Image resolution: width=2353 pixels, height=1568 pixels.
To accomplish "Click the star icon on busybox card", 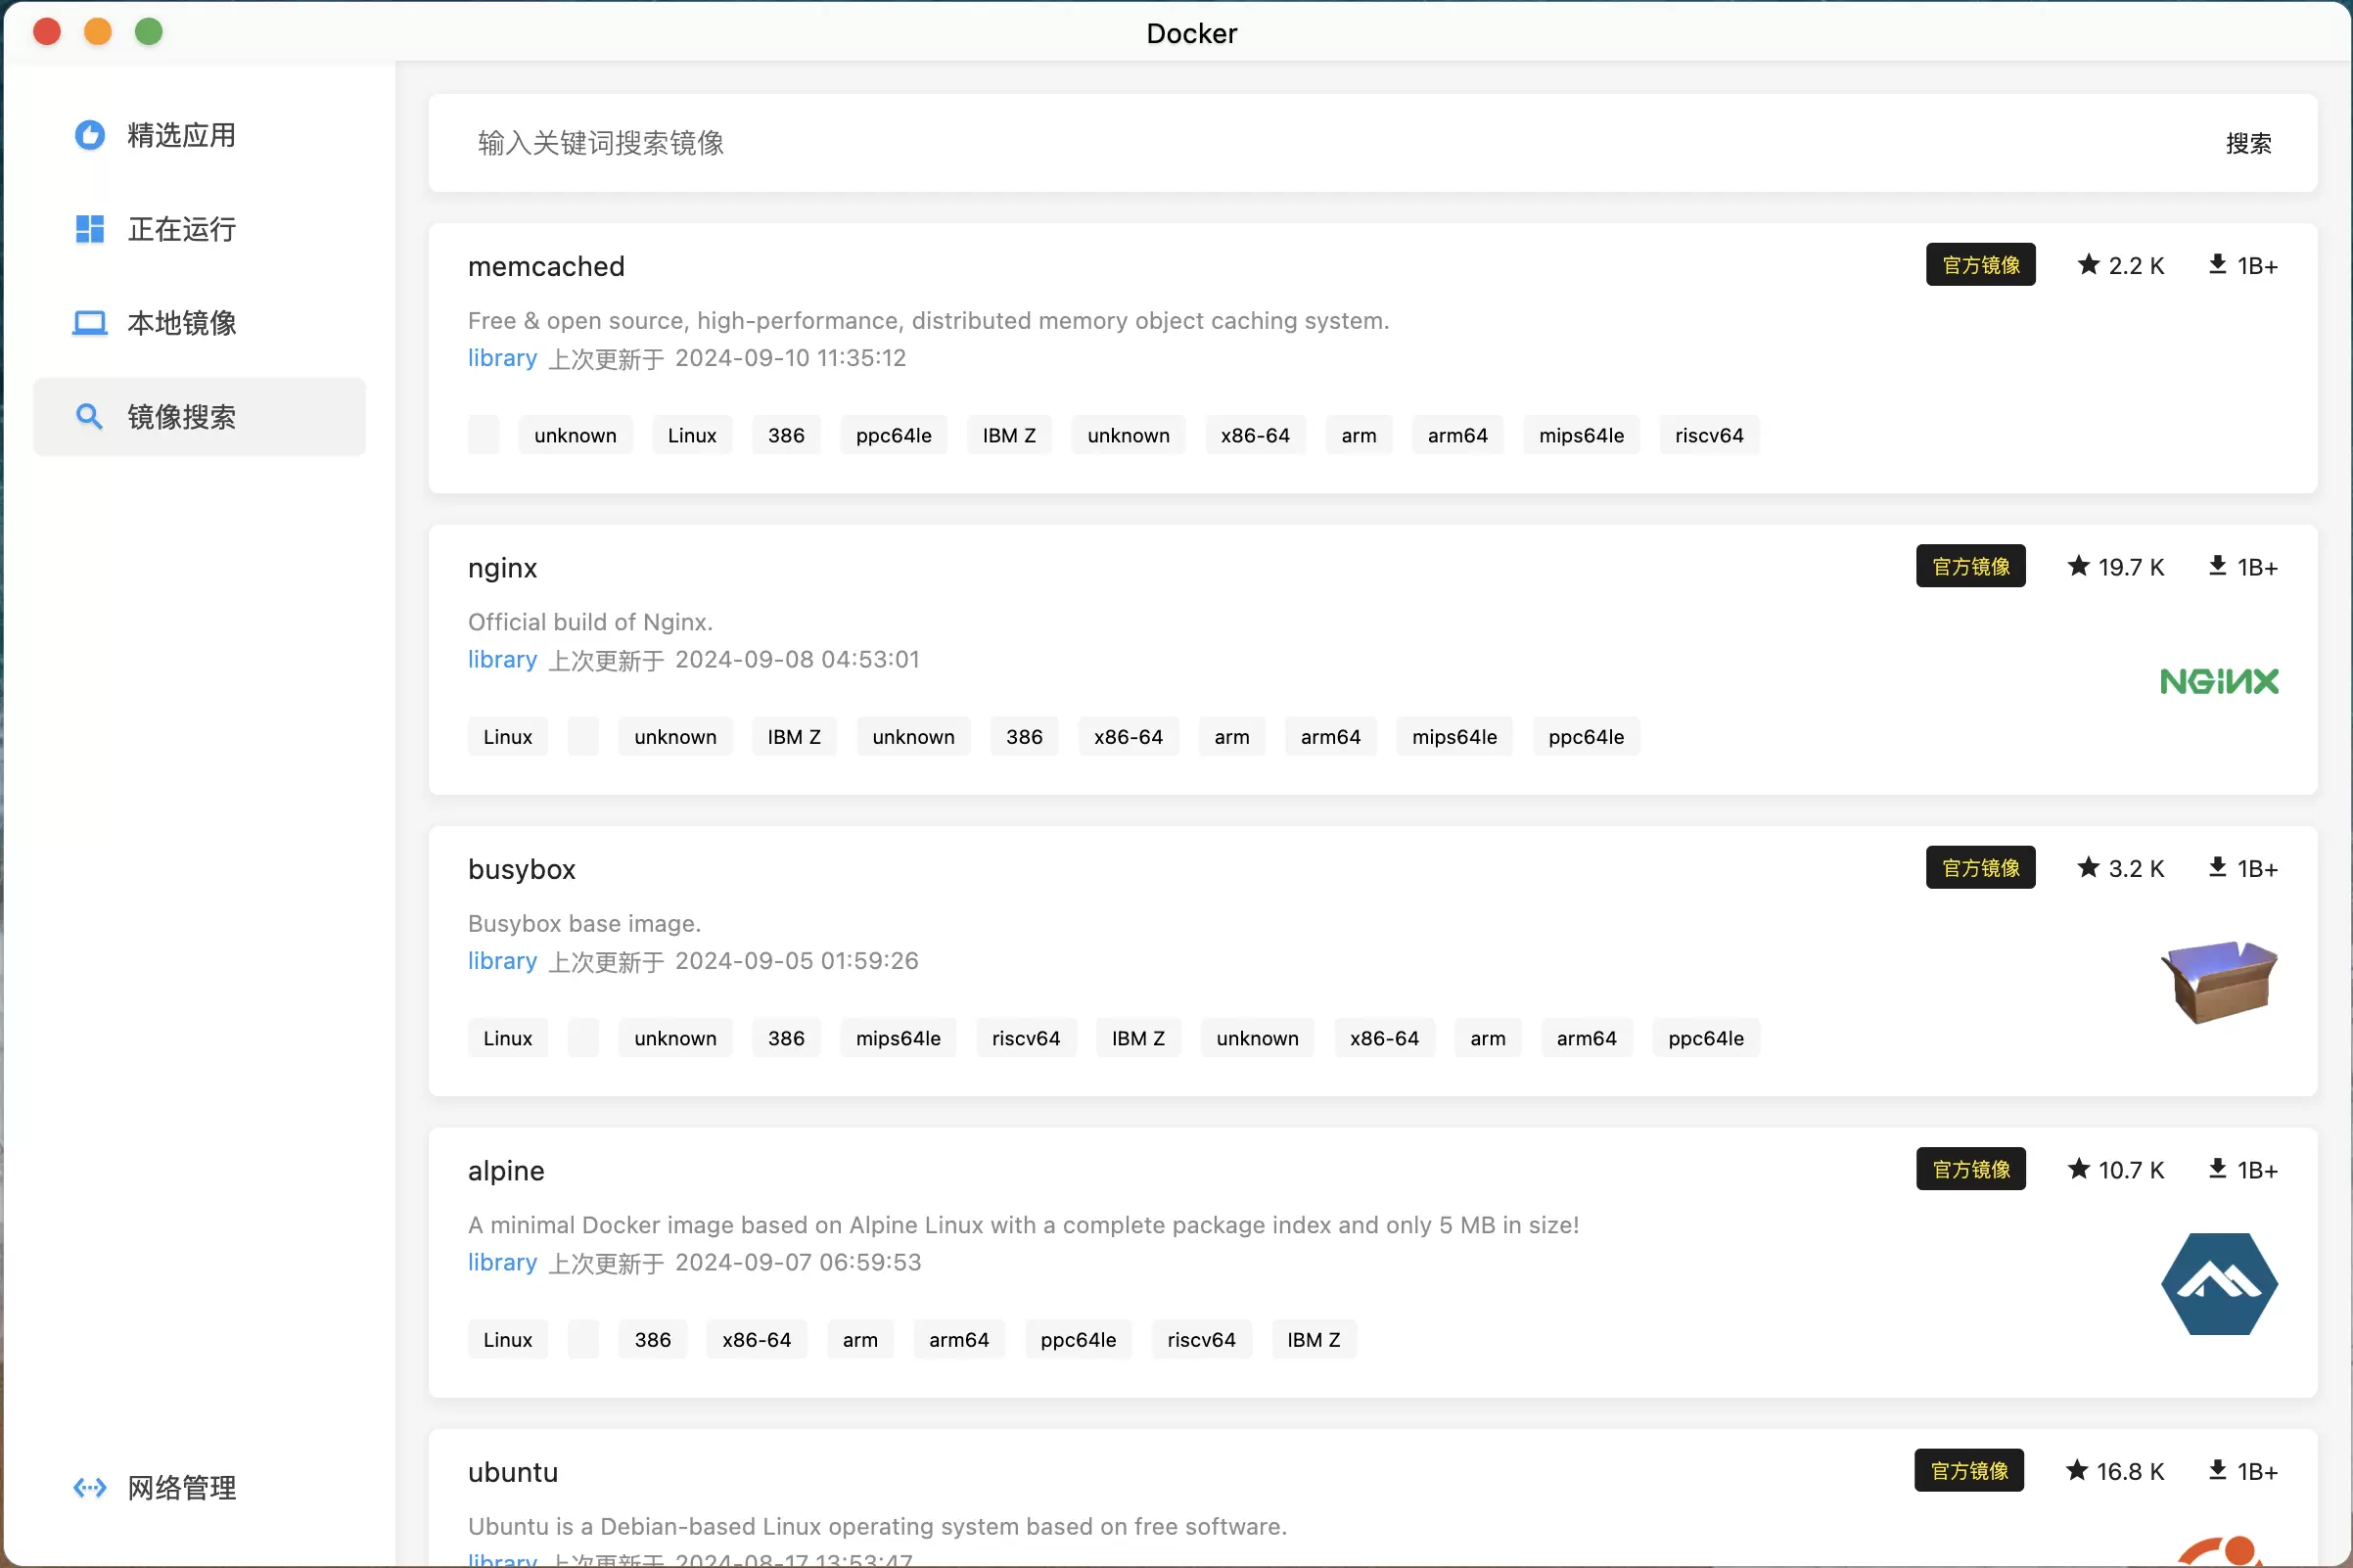I will tap(2088, 867).
